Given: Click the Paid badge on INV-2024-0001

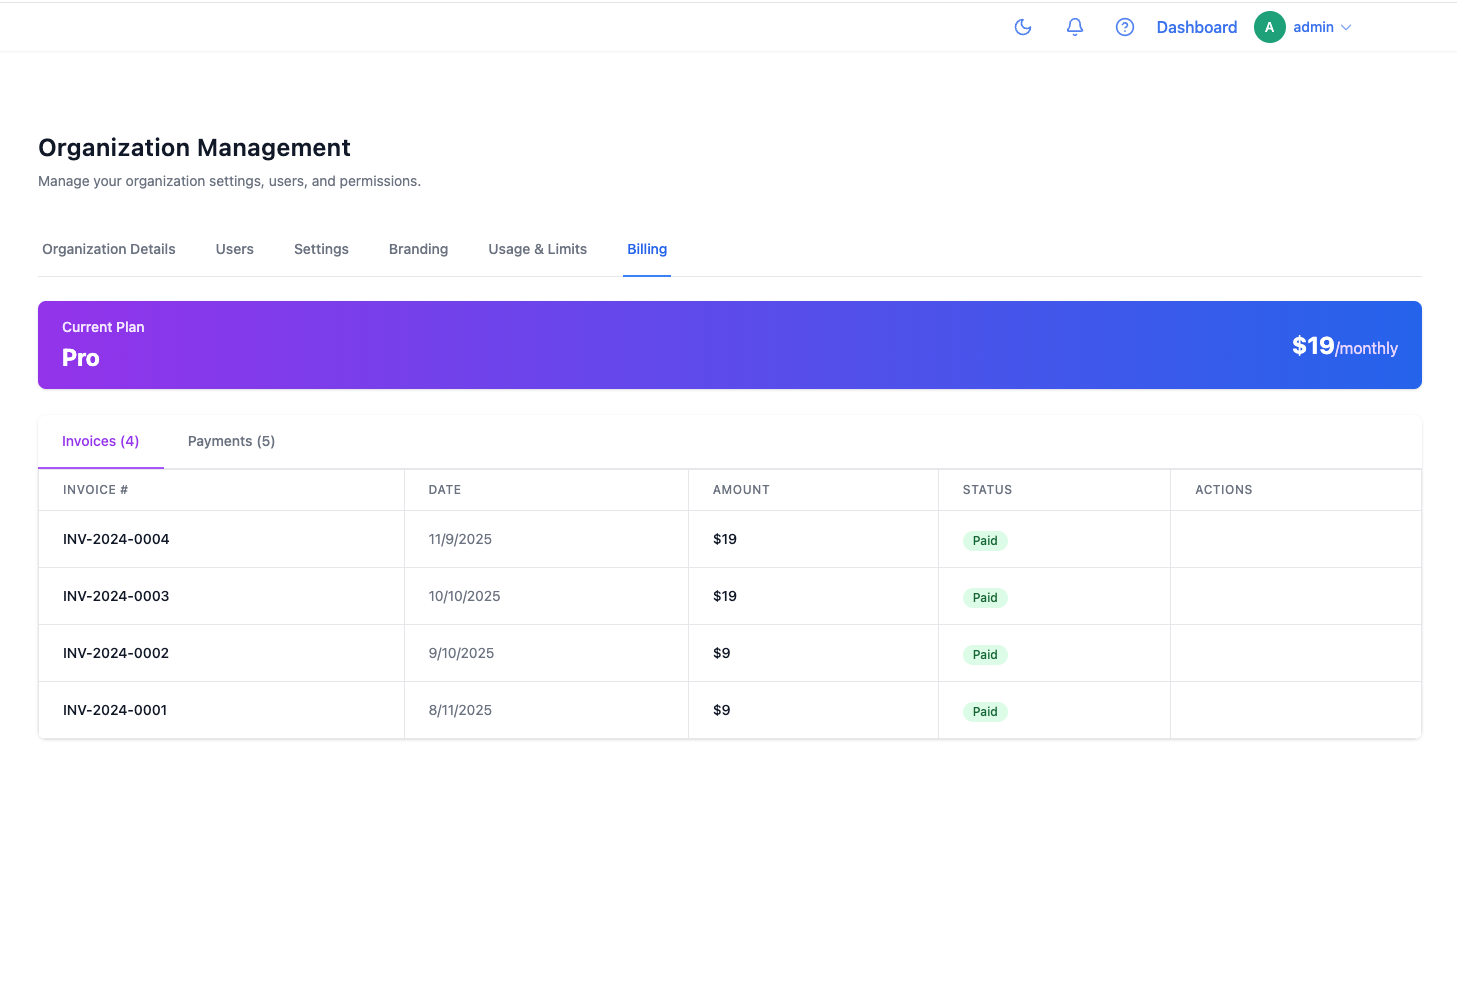Looking at the screenshot, I should [984, 711].
